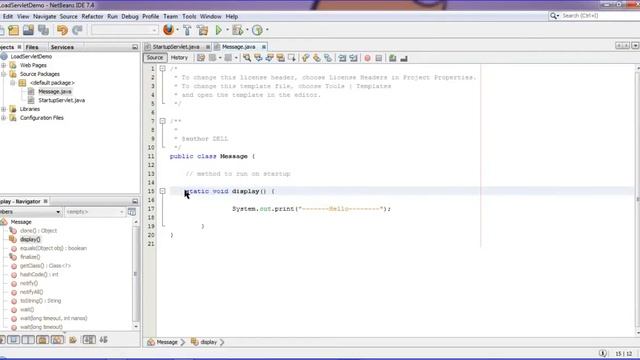Click the Shift Line Right icon
Viewport: 640px width, 360px height.
coord(353,58)
